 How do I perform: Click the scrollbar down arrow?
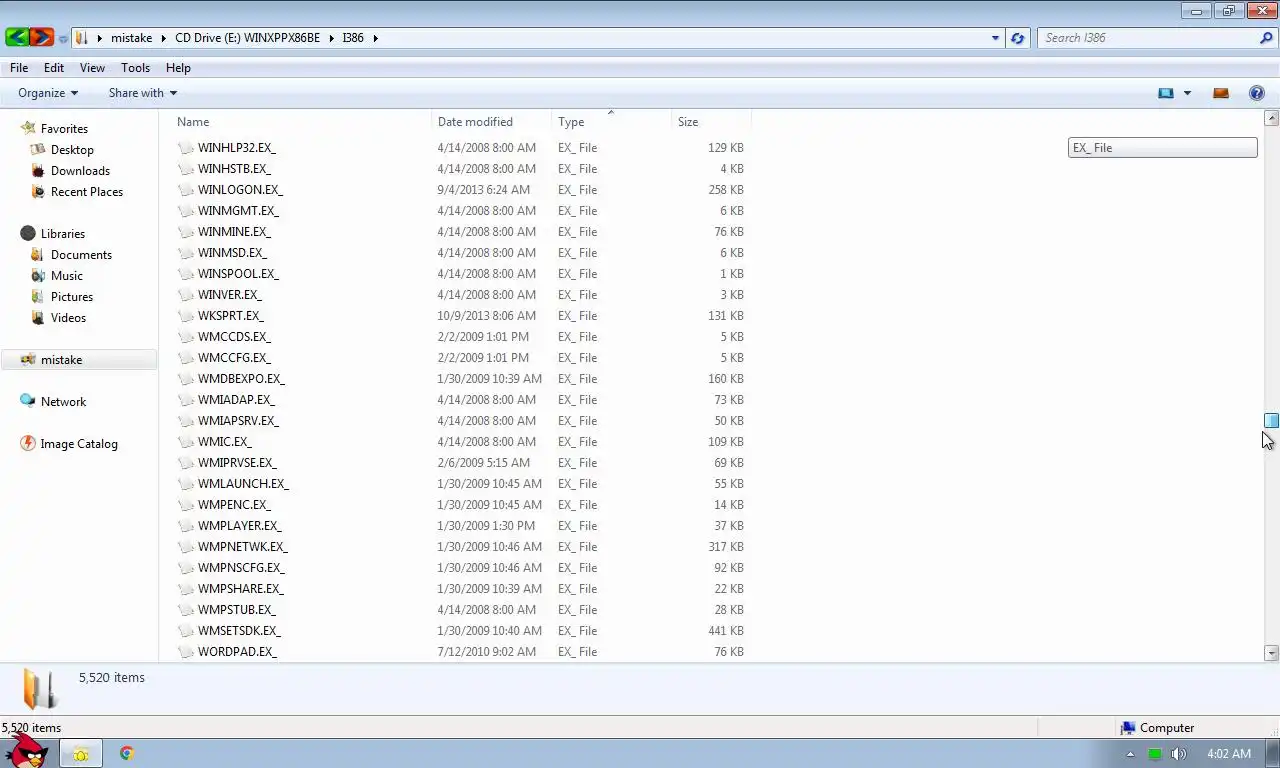pos(1271,653)
